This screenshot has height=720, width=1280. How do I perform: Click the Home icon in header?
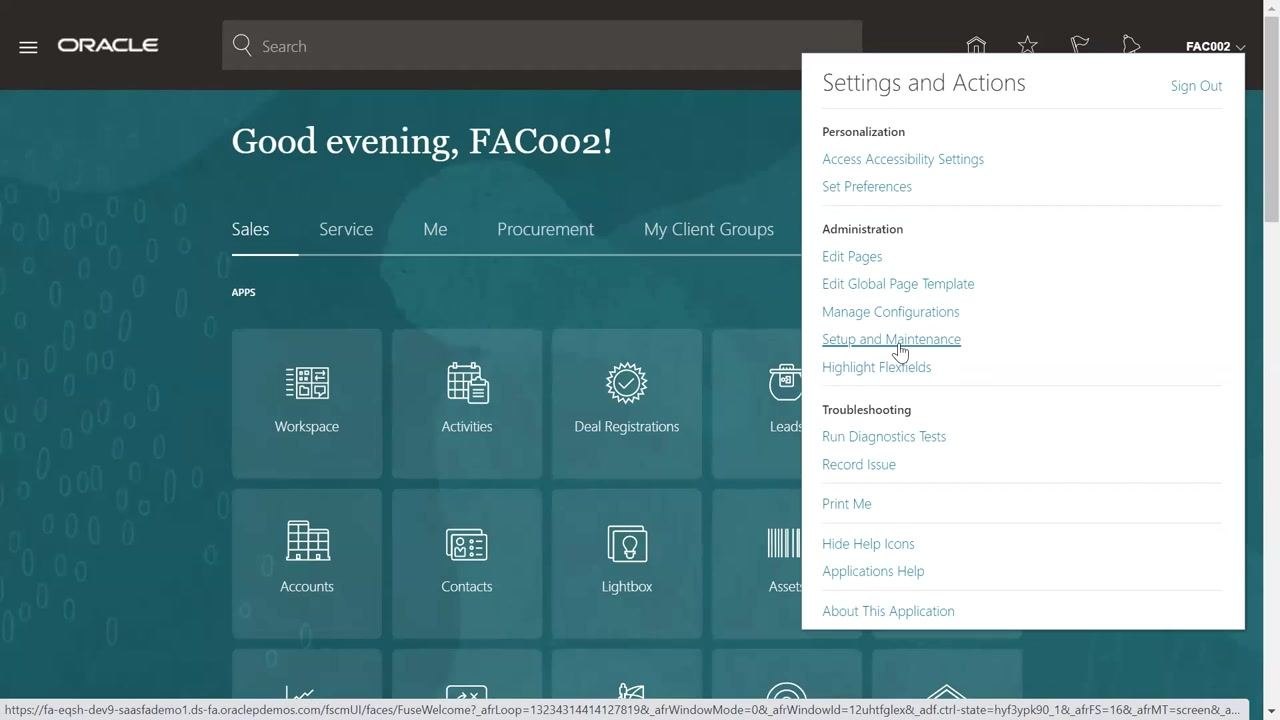976,46
